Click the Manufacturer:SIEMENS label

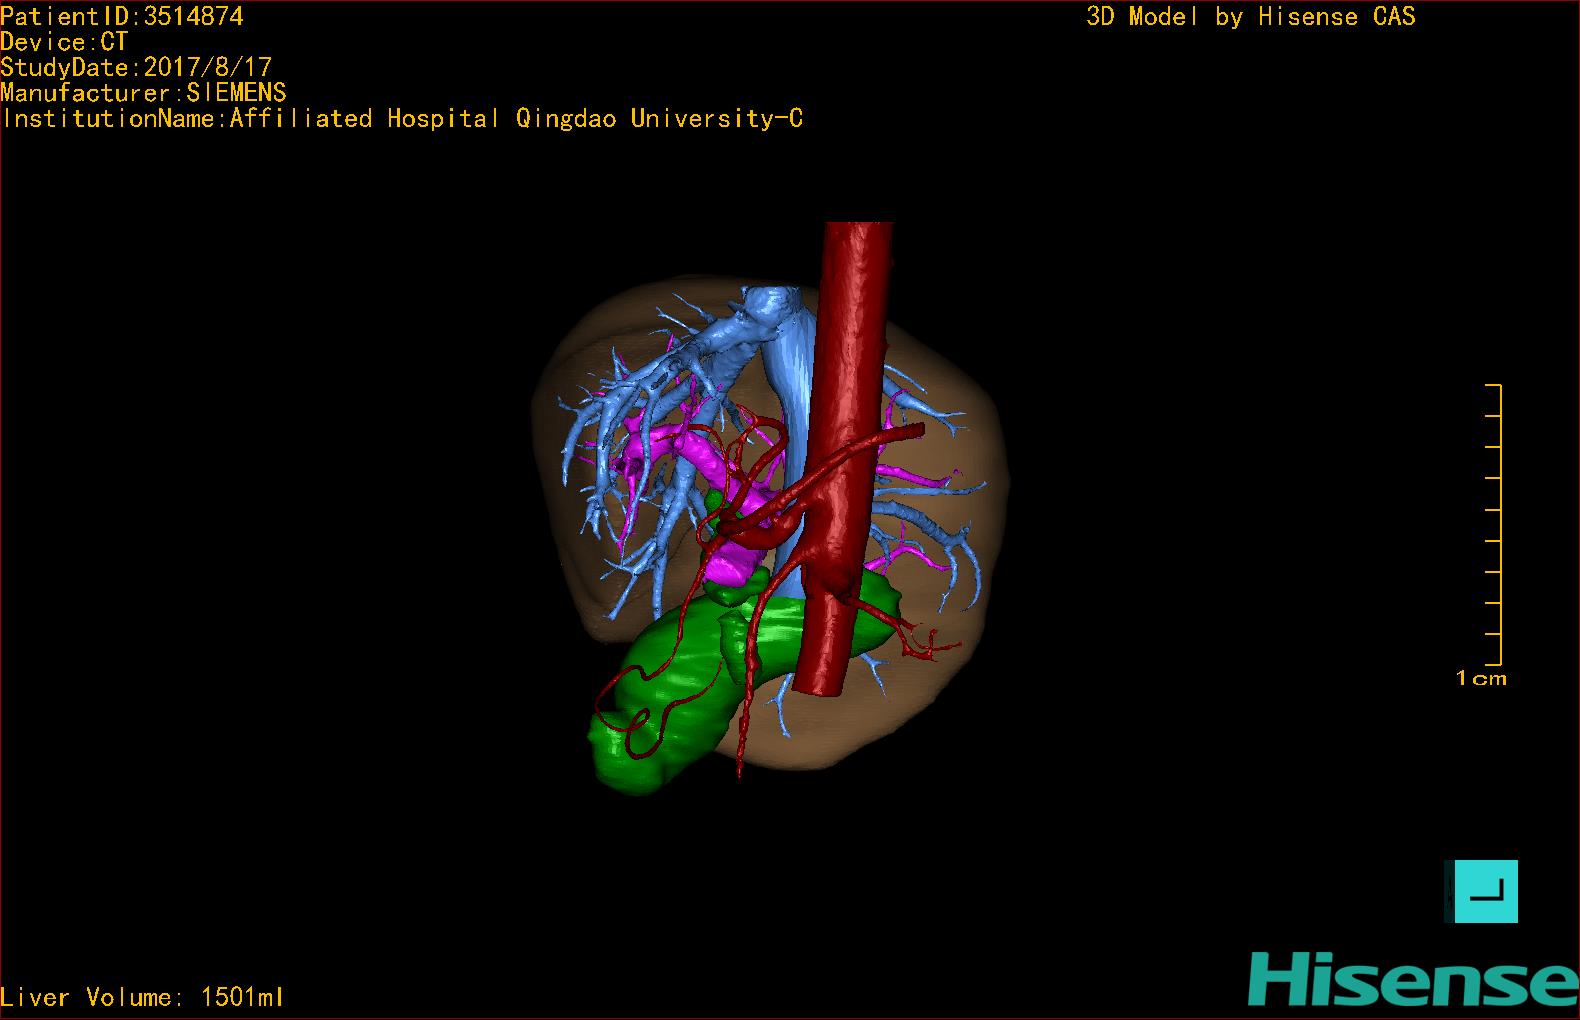click(x=143, y=93)
